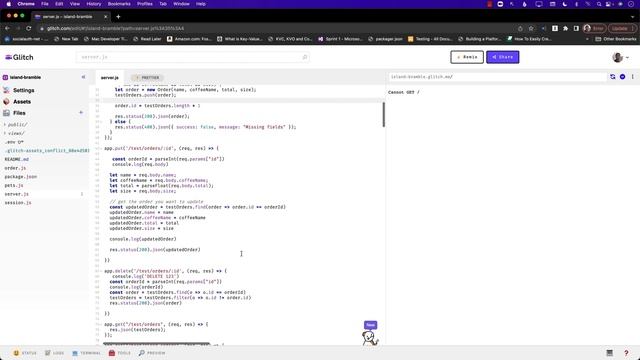This screenshot has height=360, width=640.
Task: Open the Chrome menu in menu bar
Action: (x=26, y=4)
